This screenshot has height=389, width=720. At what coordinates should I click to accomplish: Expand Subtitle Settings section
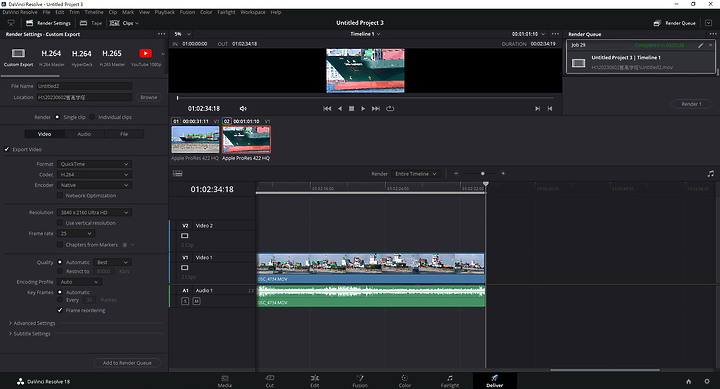click(x=29, y=334)
